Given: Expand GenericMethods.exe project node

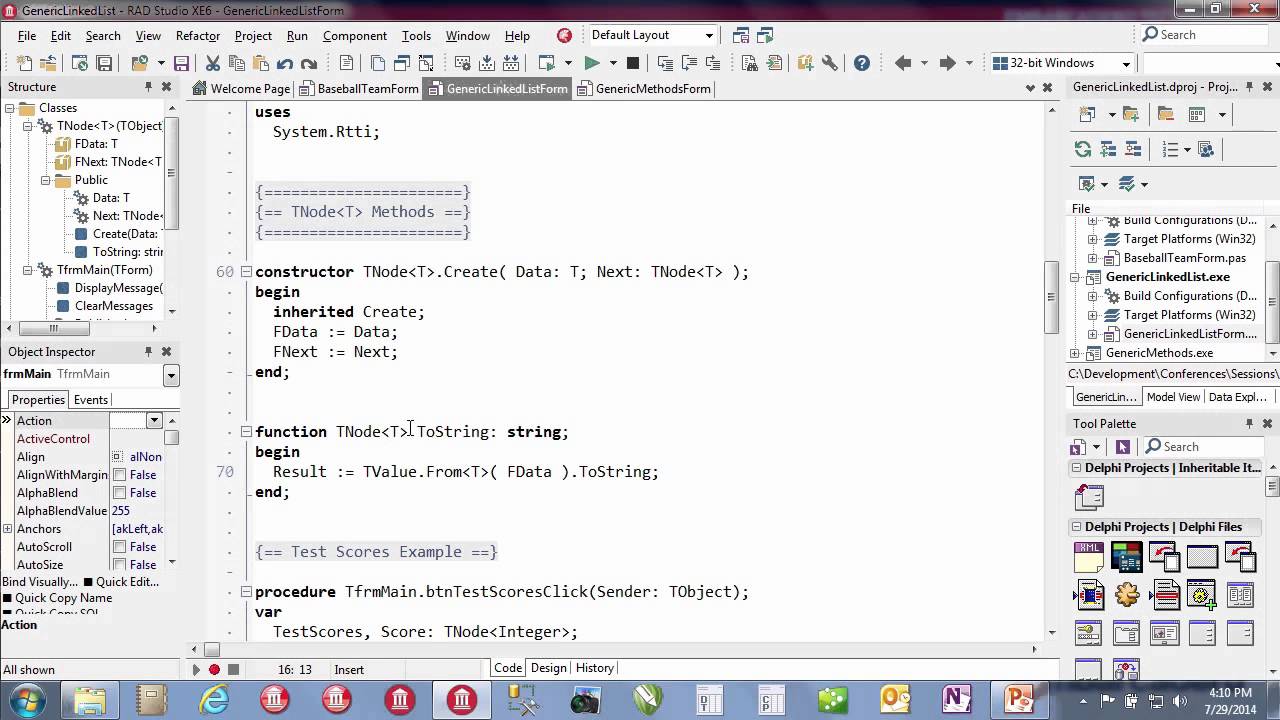Looking at the screenshot, I should pos(1076,353).
